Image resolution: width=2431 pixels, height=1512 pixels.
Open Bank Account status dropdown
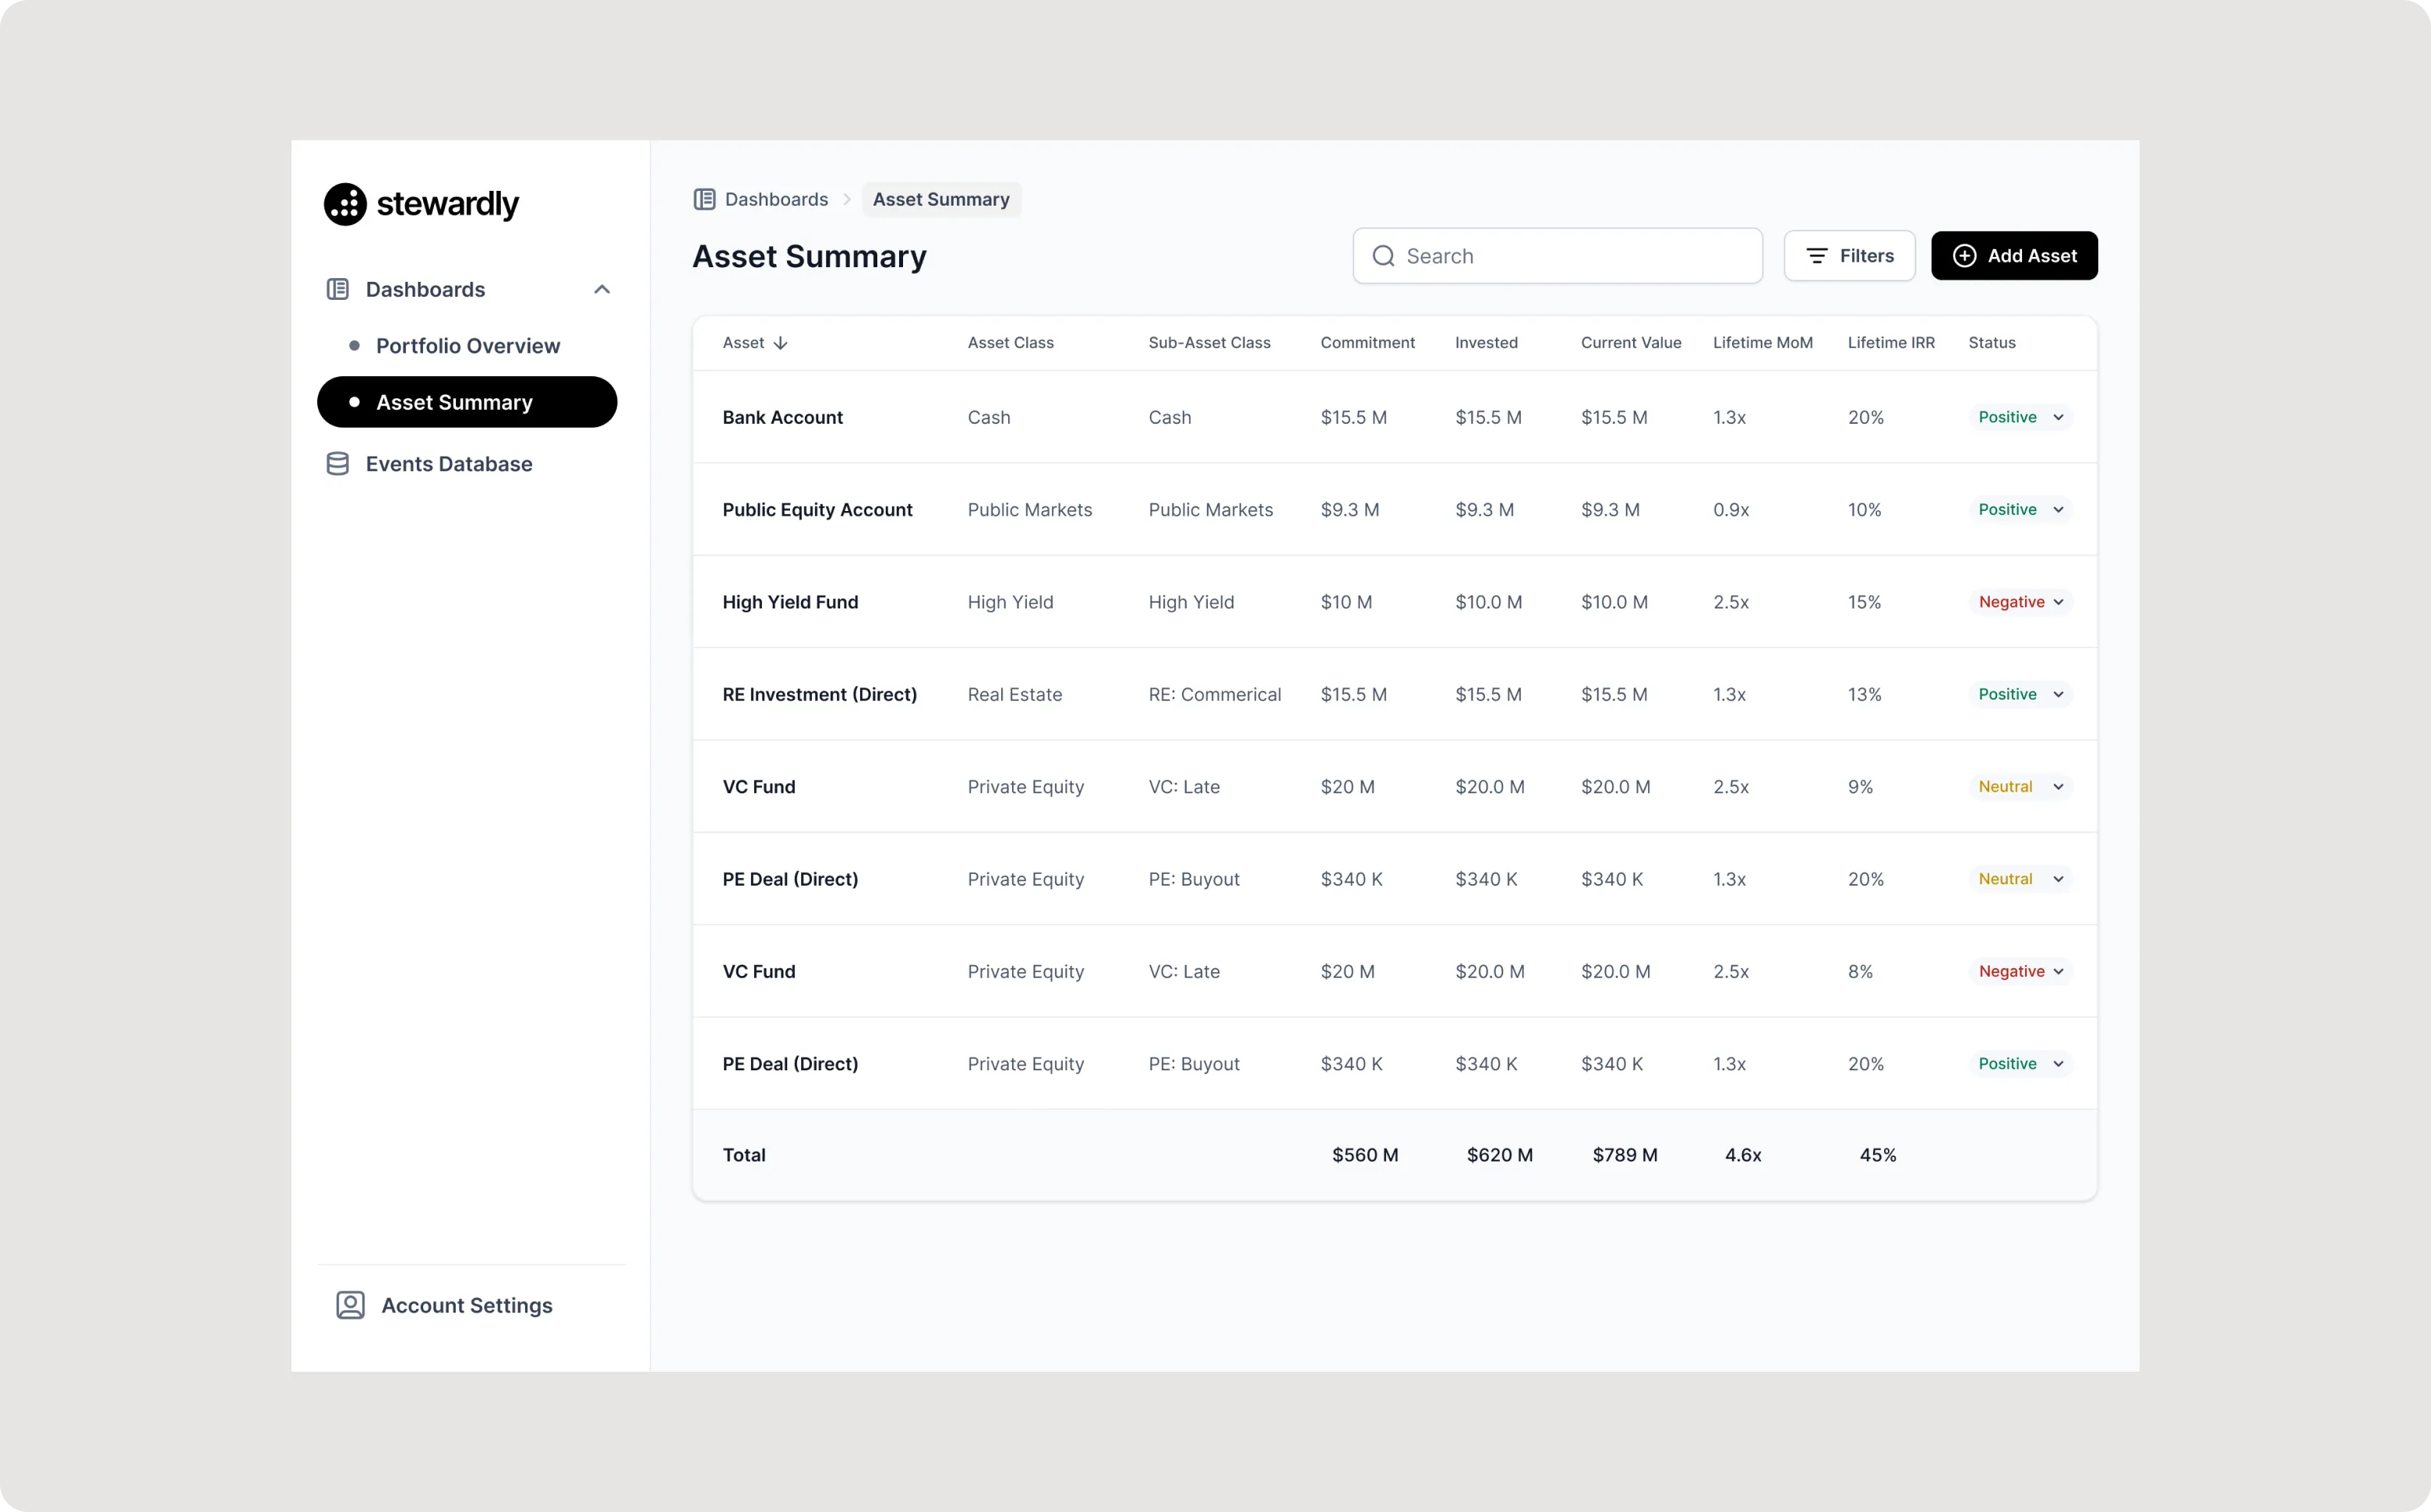(x=2058, y=417)
